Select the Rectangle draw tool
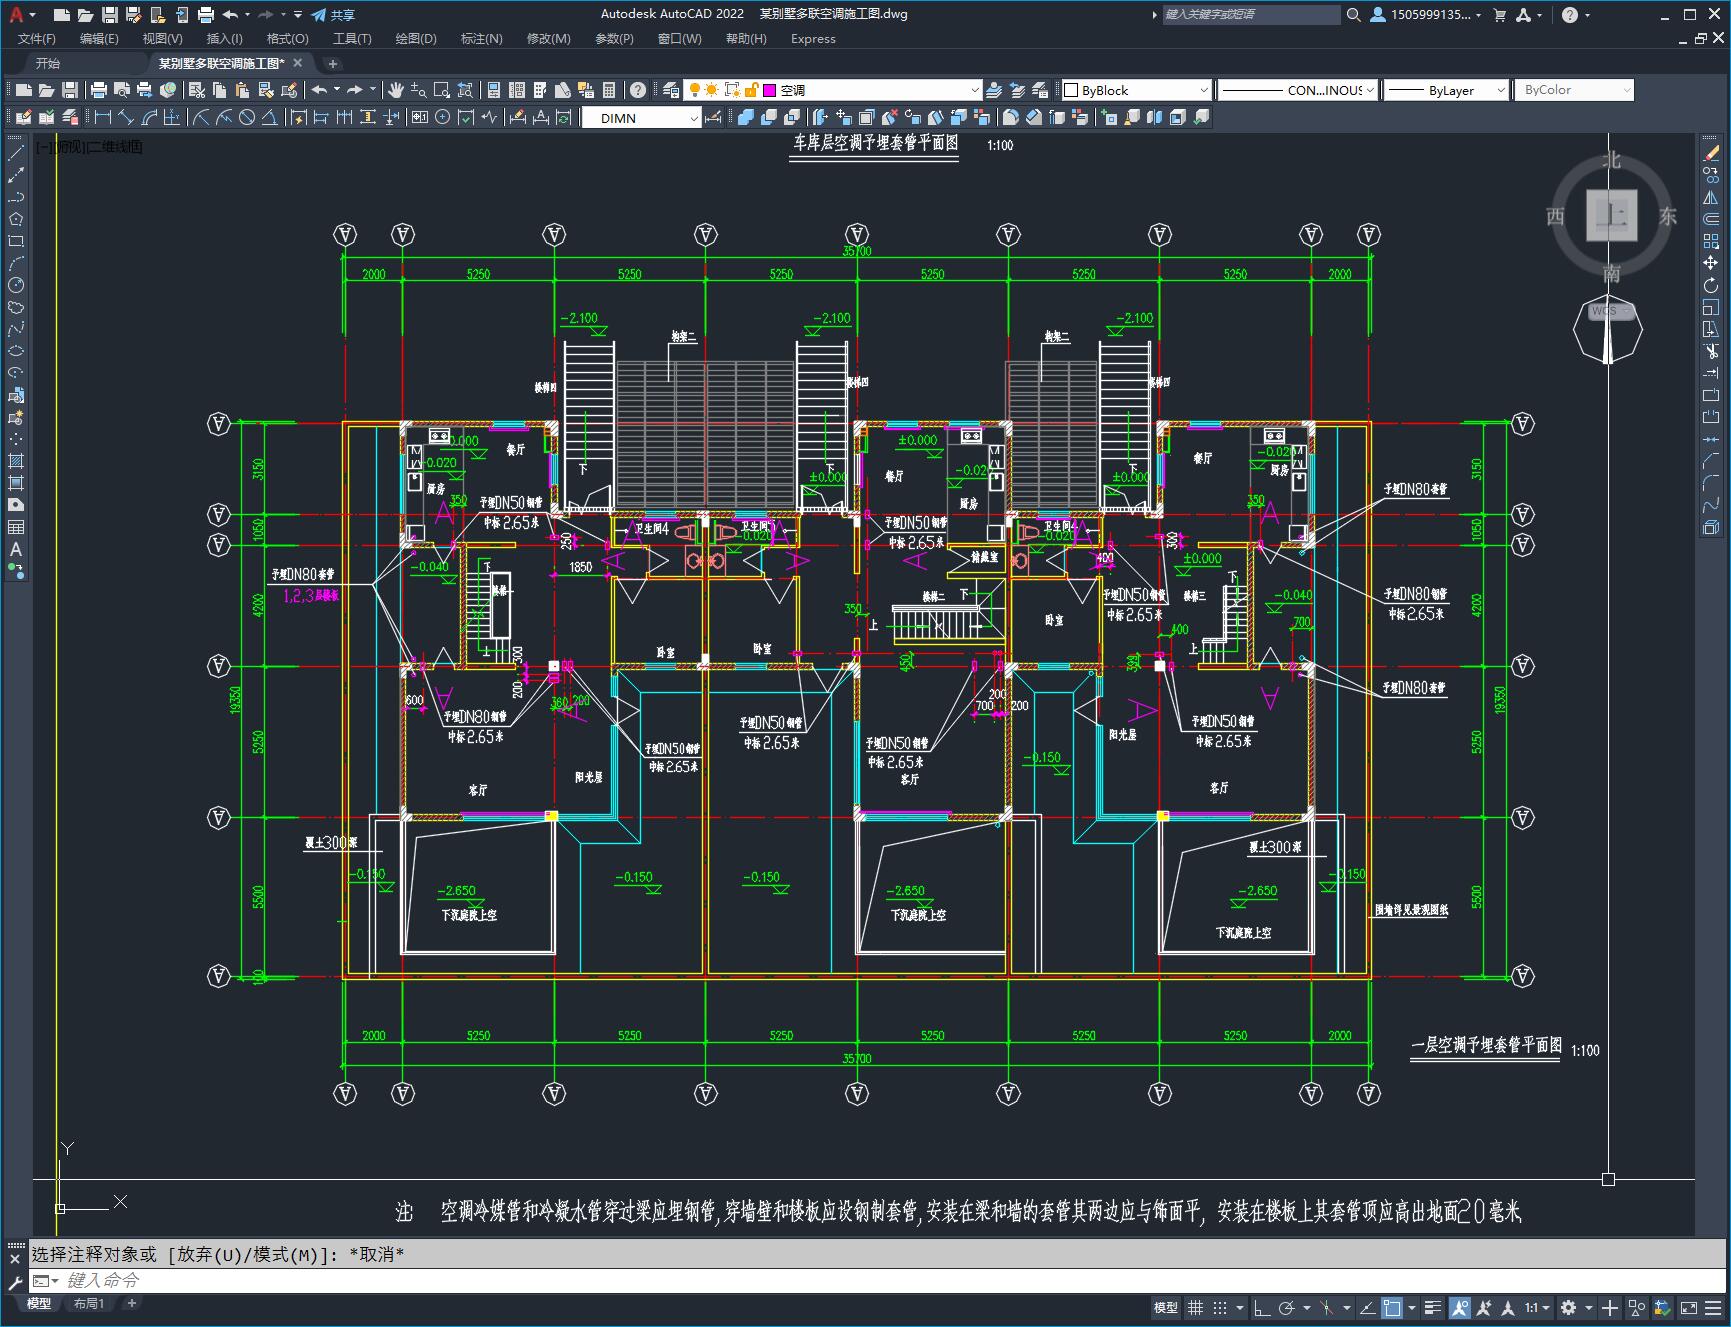The width and height of the screenshot is (1731, 1327). point(16,241)
